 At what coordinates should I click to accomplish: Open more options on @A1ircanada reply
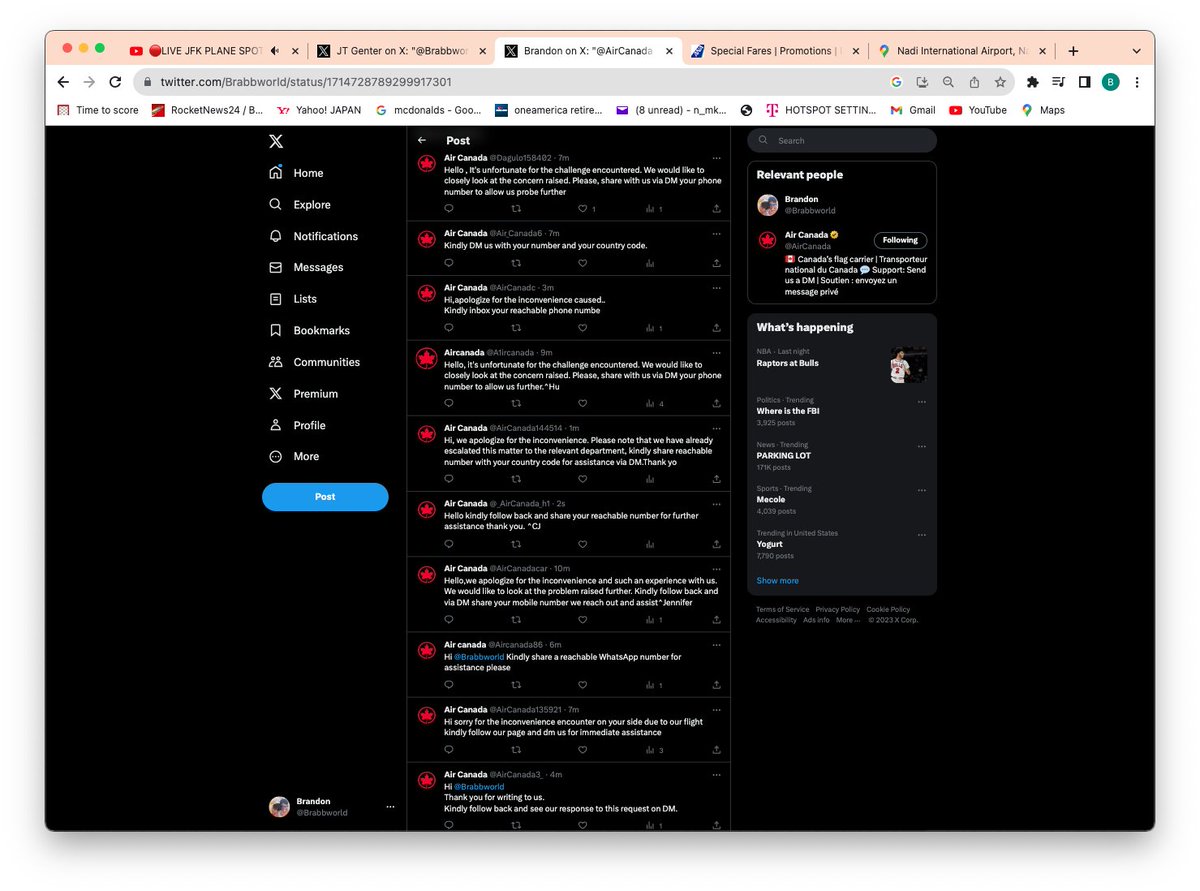pos(716,353)
